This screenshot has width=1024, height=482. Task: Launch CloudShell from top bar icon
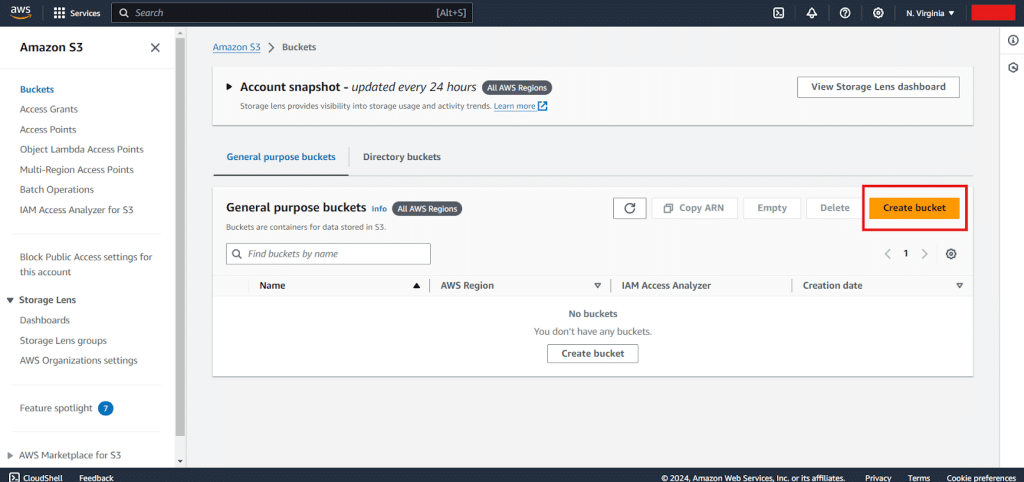(x=778, y=13)
